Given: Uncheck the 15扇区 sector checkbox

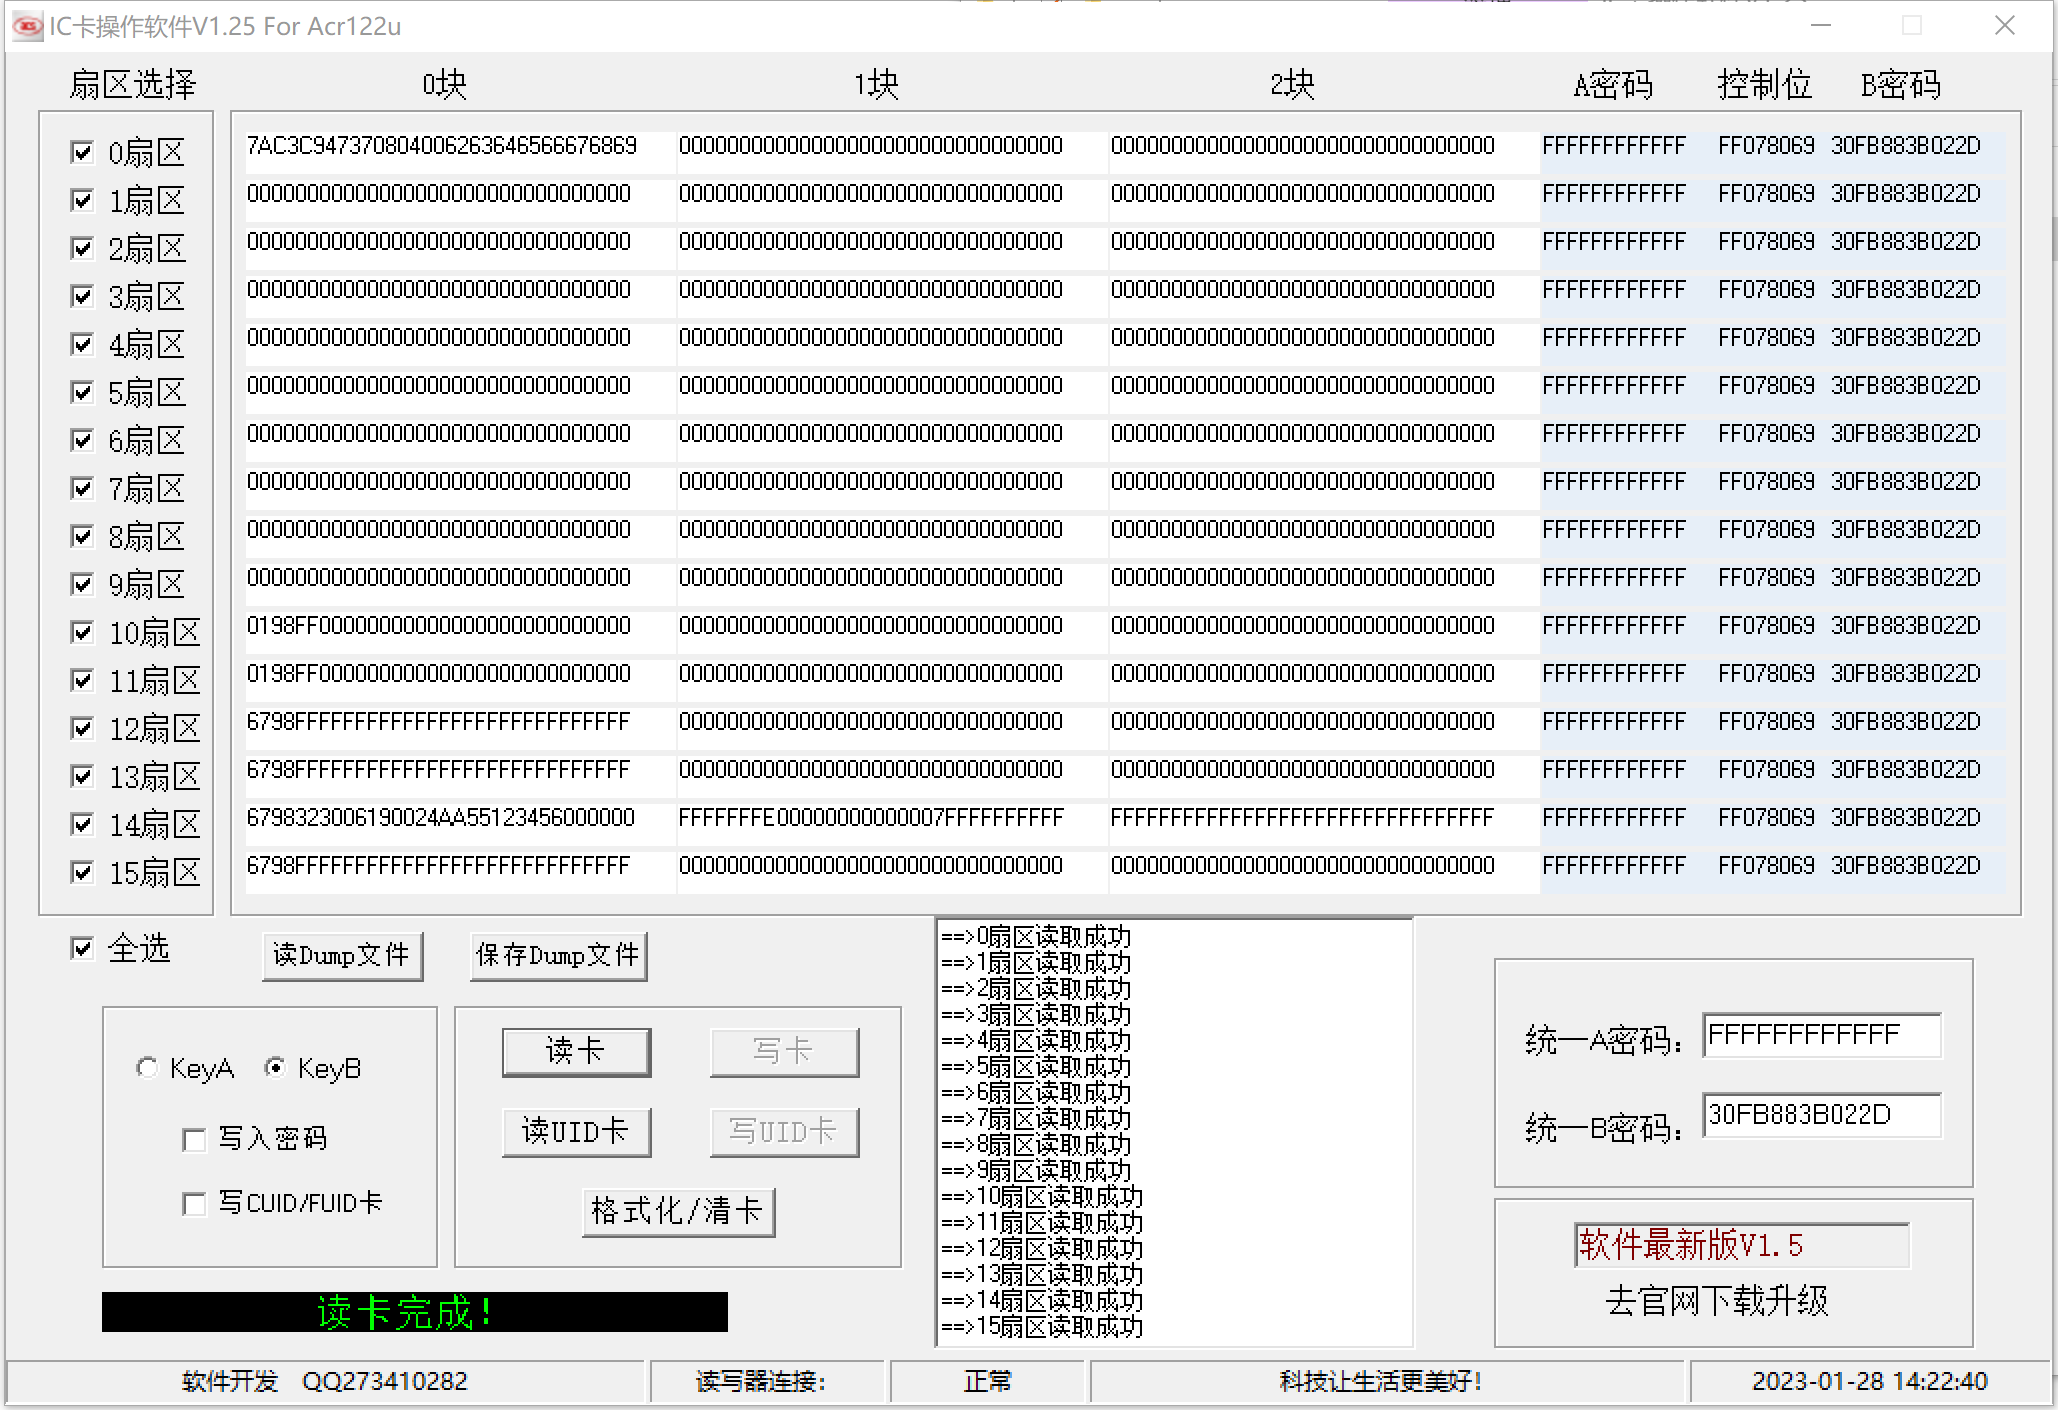Looking at the screenshot, I should 83,872.
